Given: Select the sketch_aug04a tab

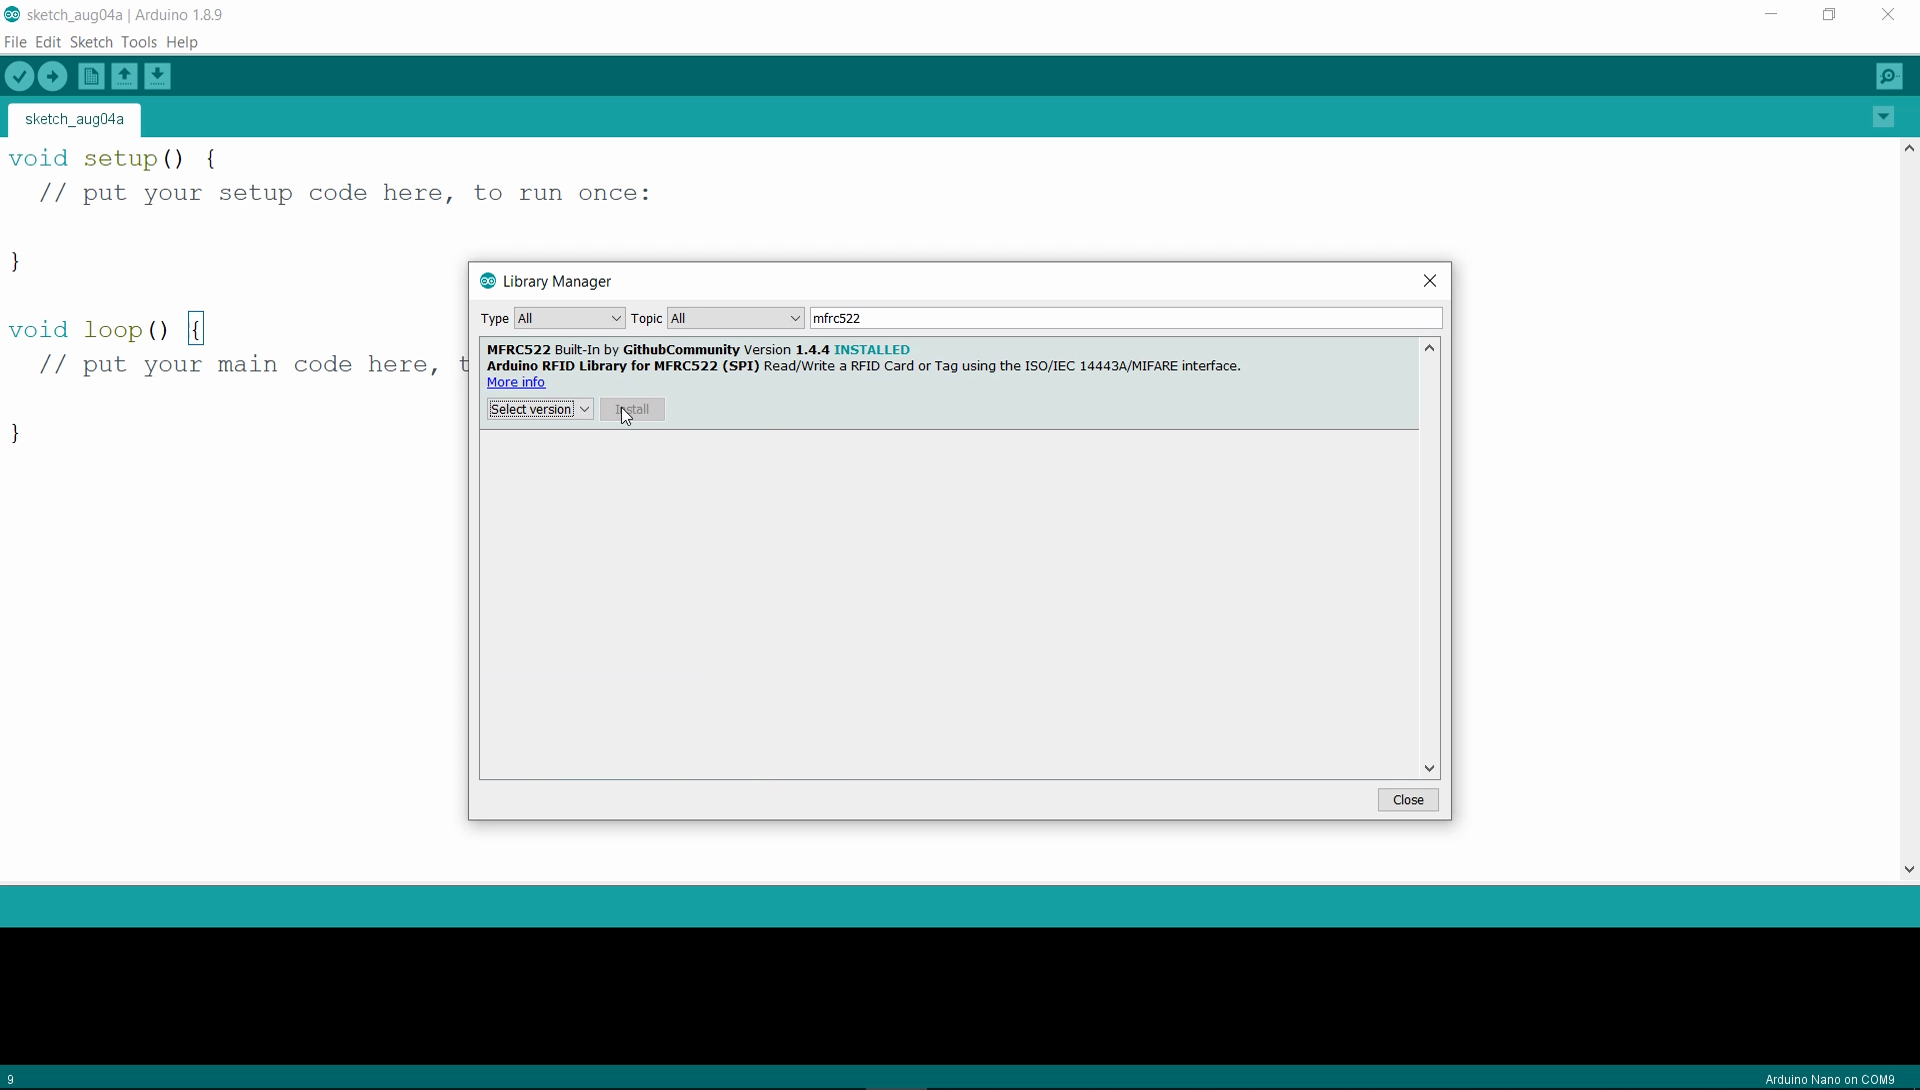Looking at the screenshot, I should (x=75, y=119).
